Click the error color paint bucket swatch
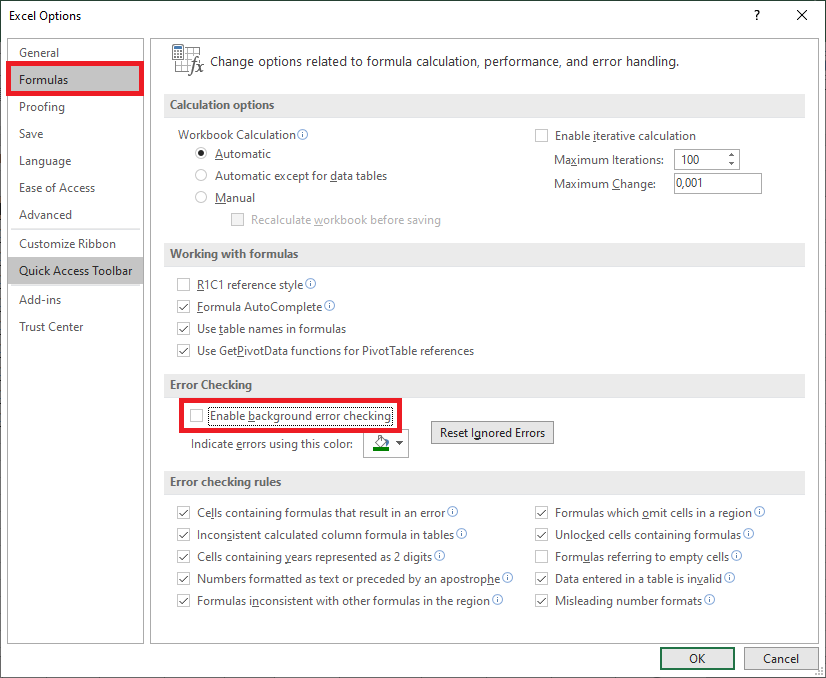Image resolution: width=826 pixels, height=678 pixels. pyautogui.click(x=381, y=443)
